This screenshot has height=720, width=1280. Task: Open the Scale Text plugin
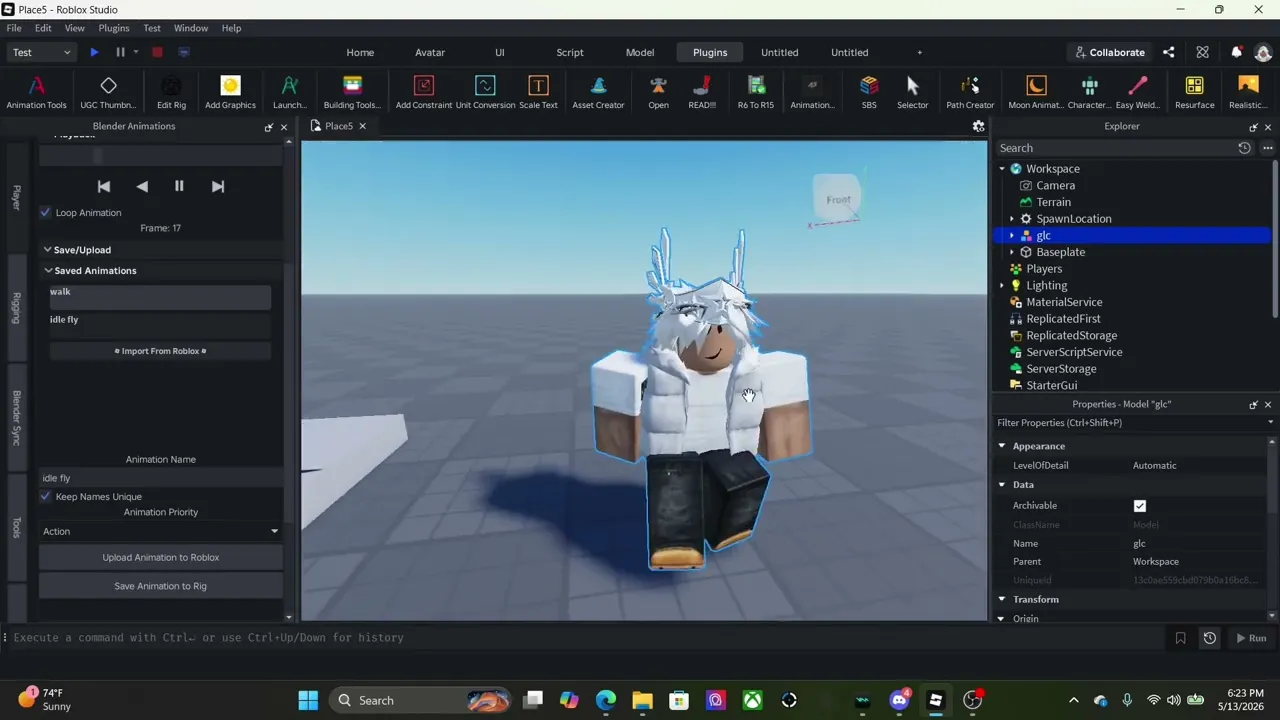pyautogui.click(x=538, y=92)
